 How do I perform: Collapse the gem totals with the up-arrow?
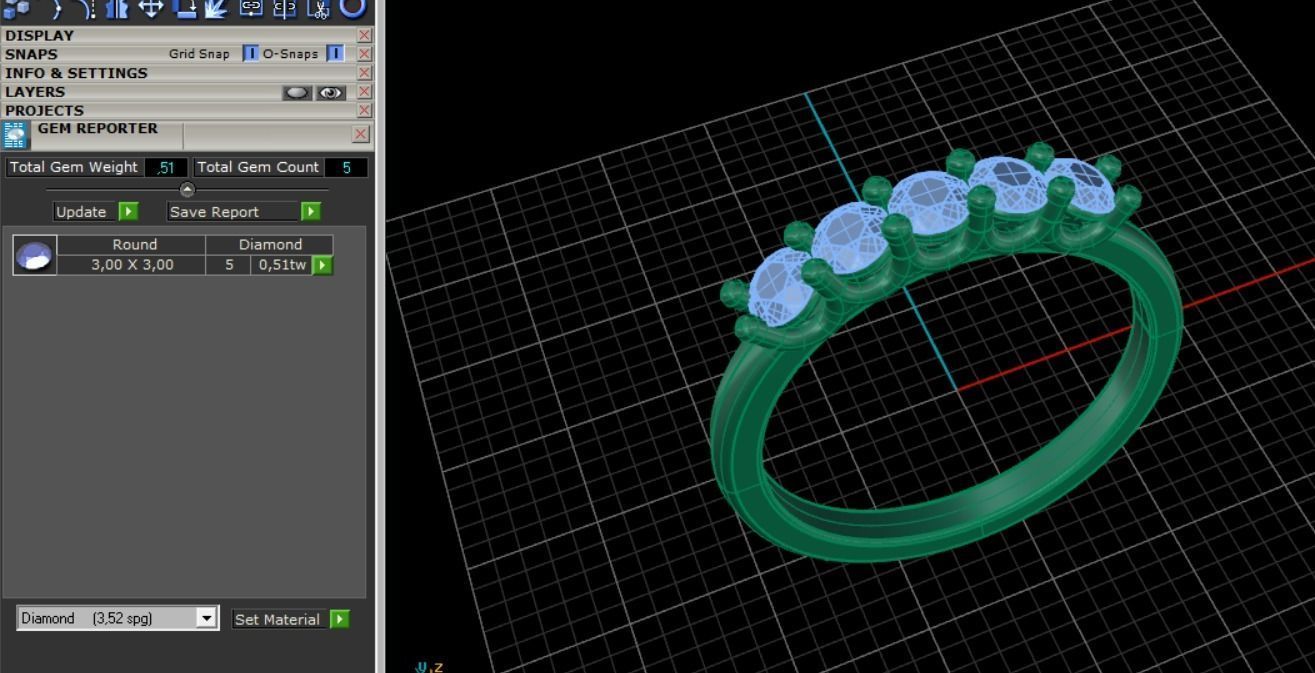[x=187, y=189]
